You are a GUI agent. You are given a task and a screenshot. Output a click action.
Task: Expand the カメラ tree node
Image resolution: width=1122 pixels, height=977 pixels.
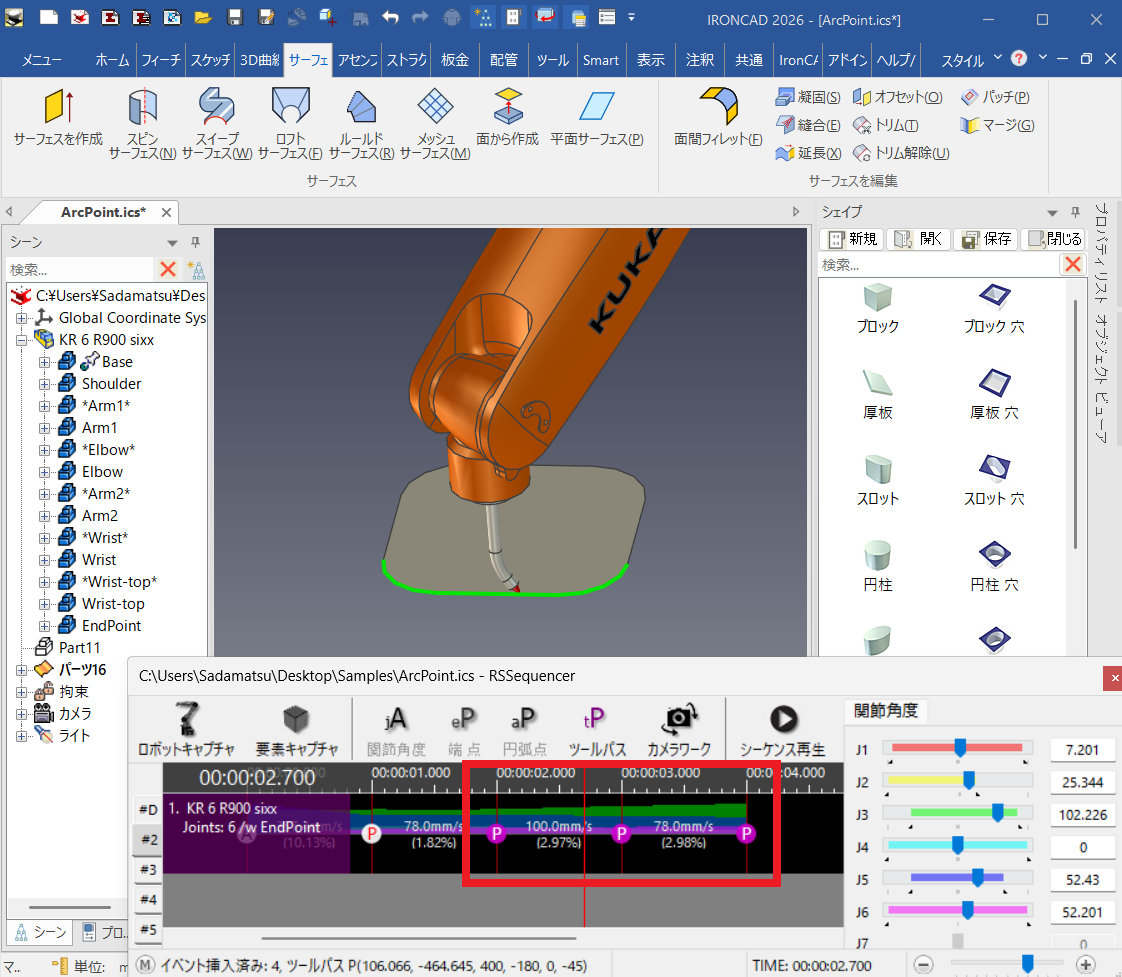pos(21,714)
